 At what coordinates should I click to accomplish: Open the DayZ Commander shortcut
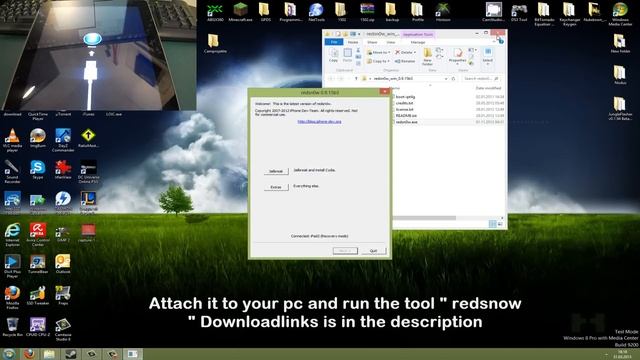[x=63, y=140]
